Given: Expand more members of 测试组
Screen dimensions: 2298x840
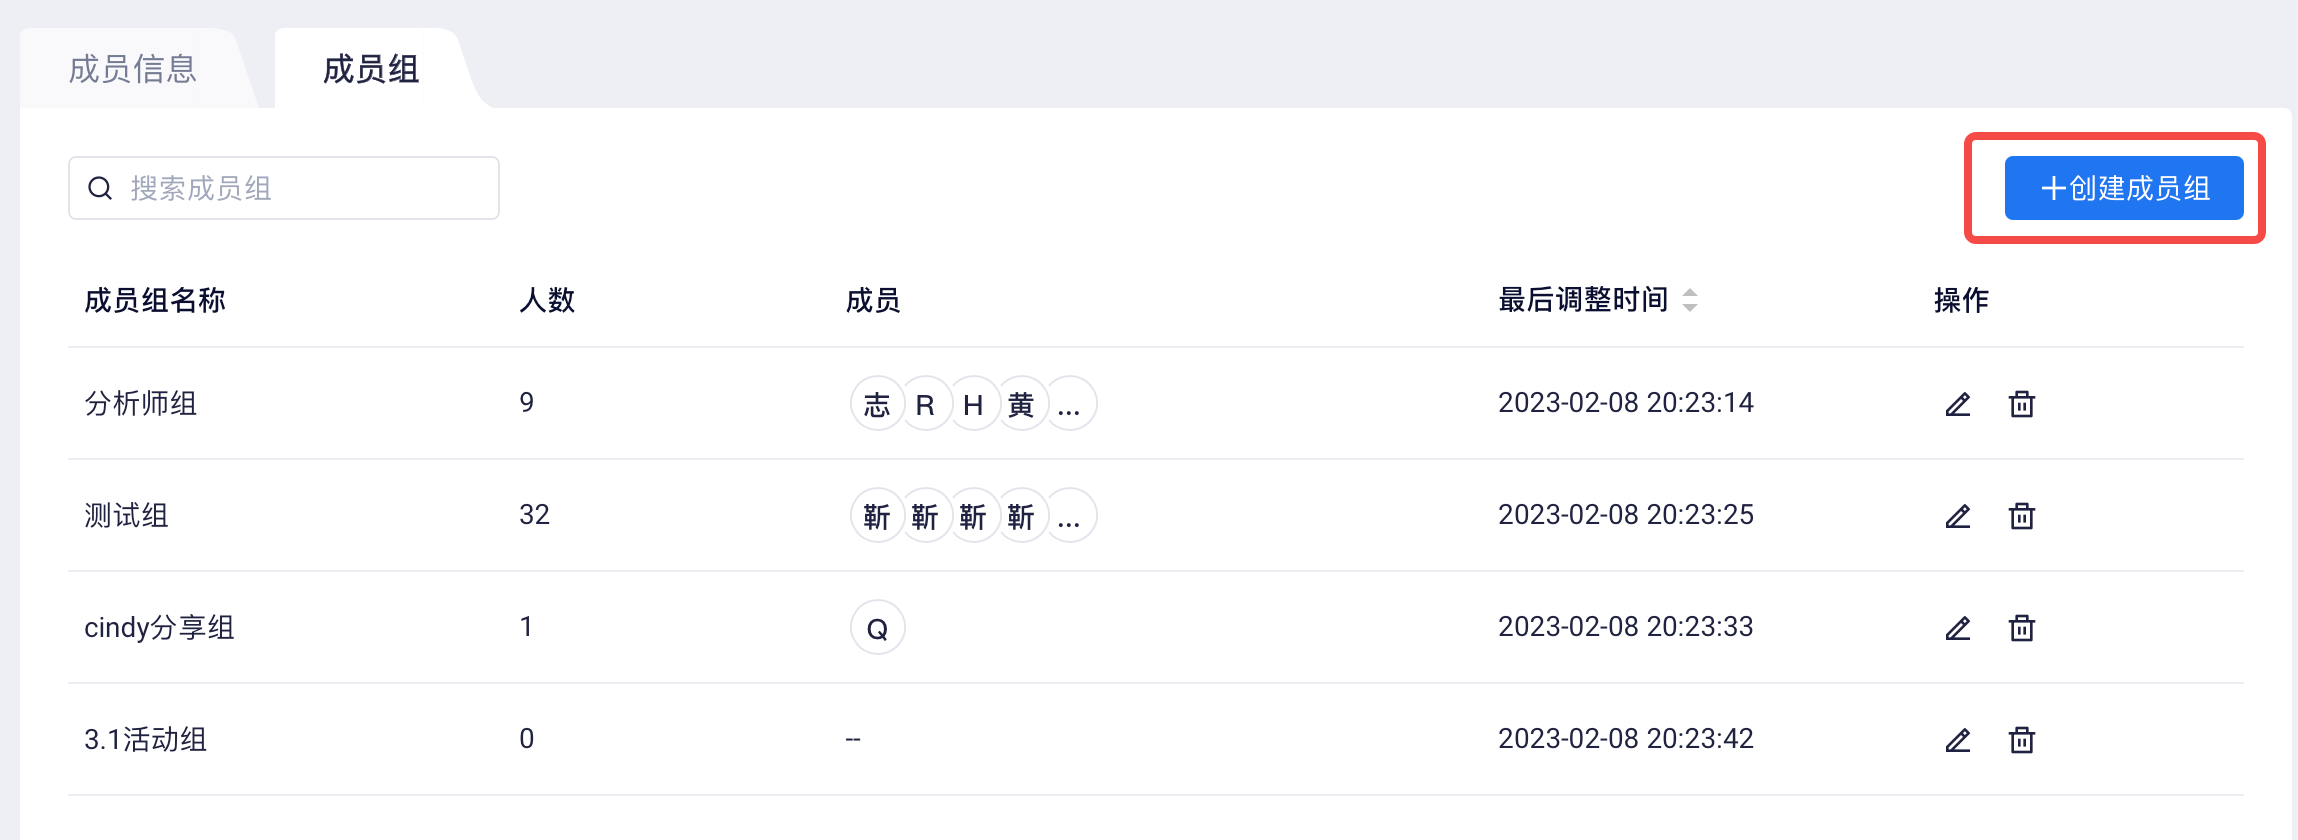Looking at the screenshot, I should [x=1069, y=516].
